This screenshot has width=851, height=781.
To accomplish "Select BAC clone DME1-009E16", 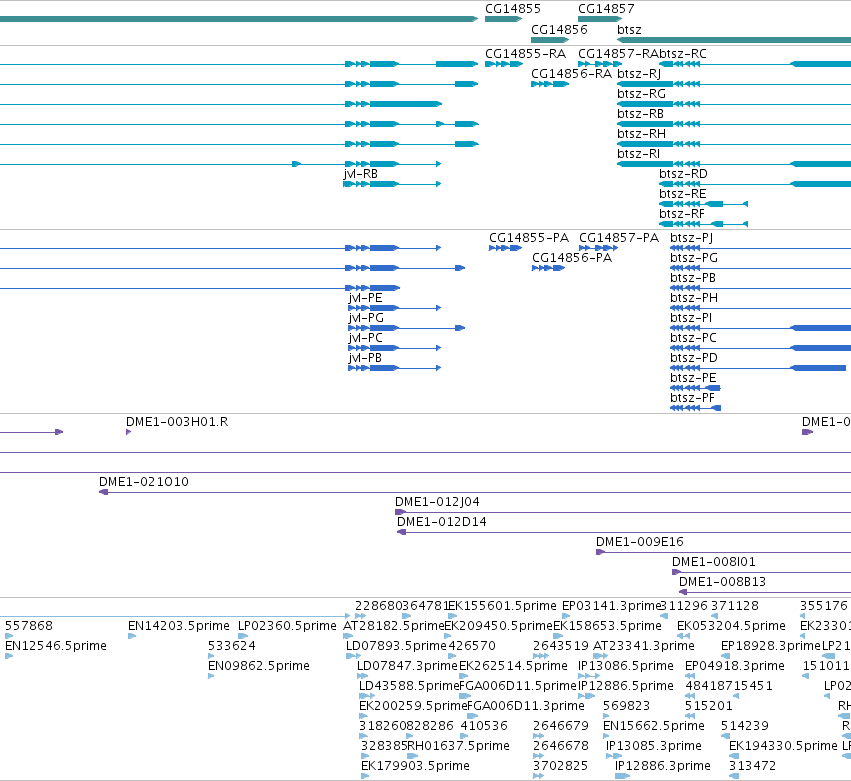I will pyautogui.click(x=640, y=543).
